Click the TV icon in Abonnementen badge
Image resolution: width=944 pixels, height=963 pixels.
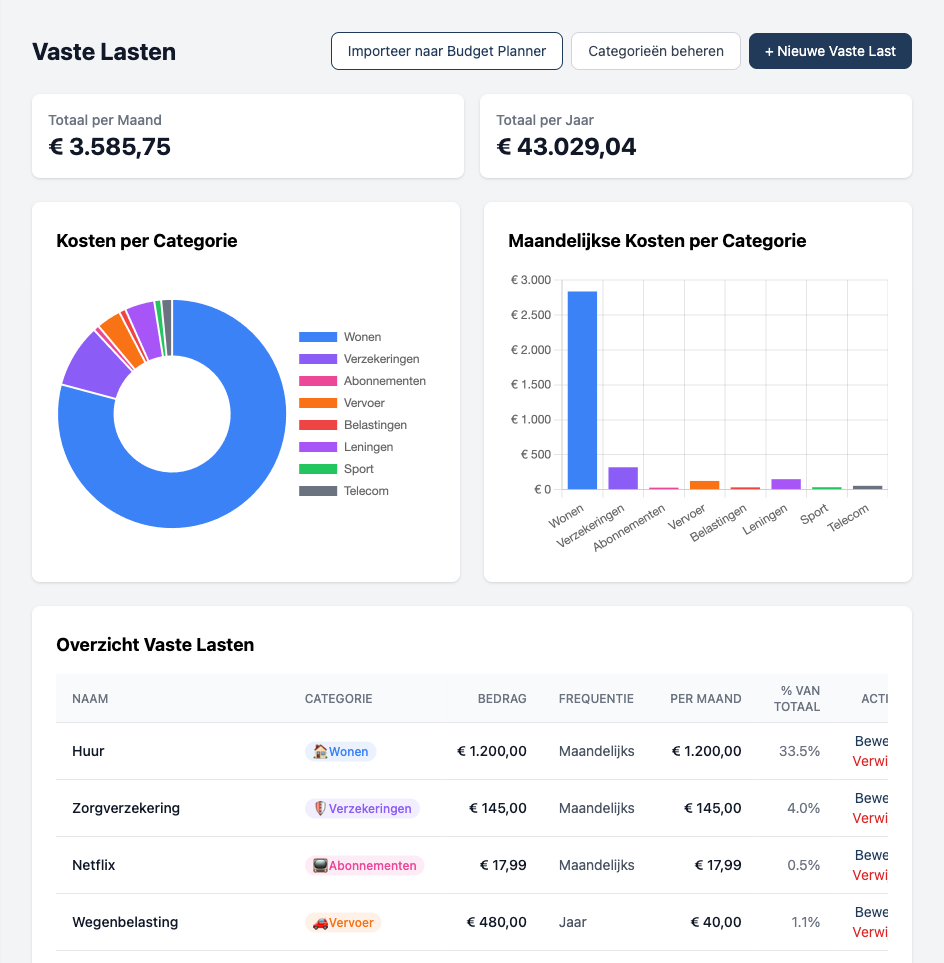pyautogui.click(x=320, y=865)
